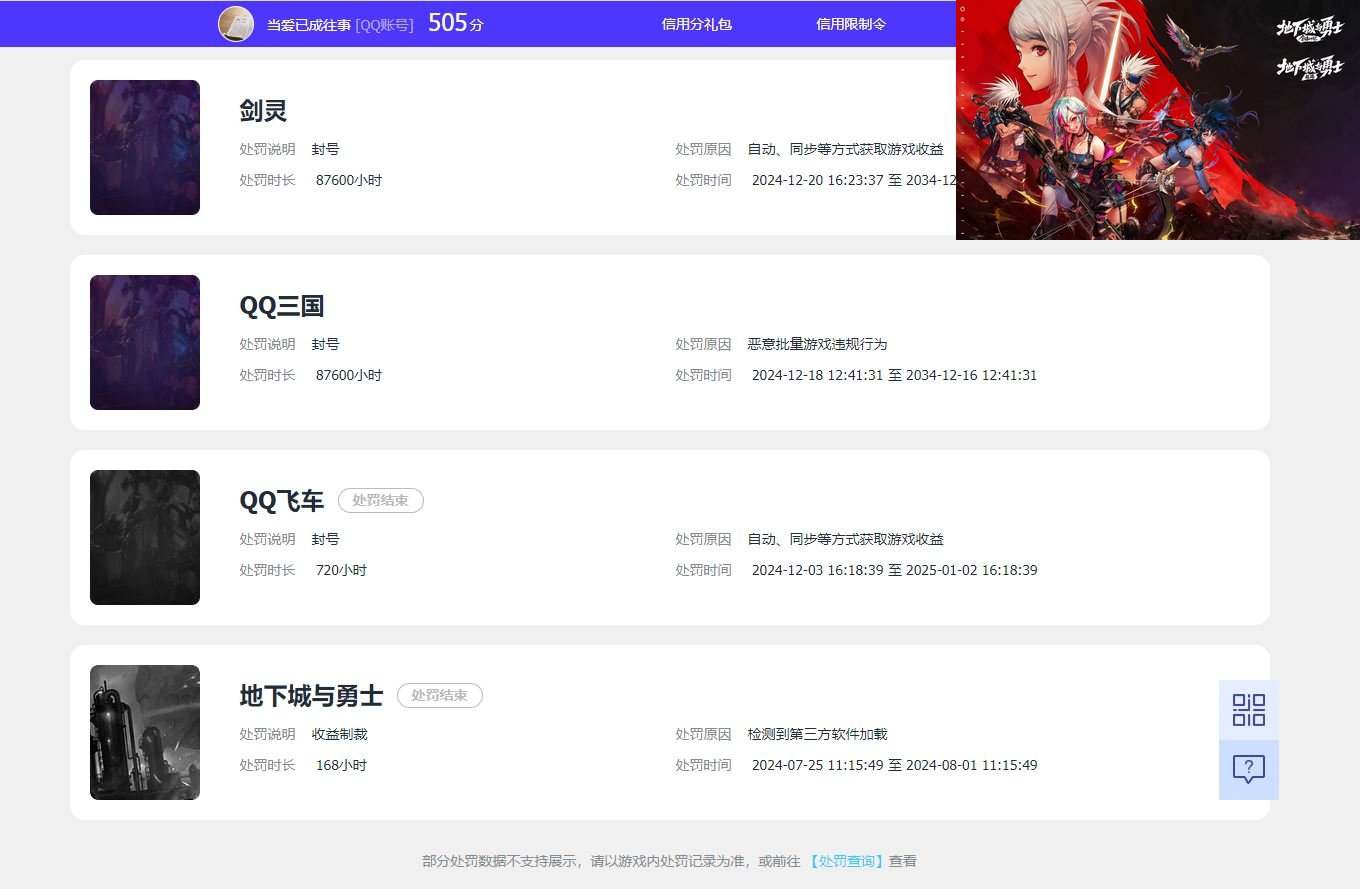Switch to the 信用限制令 tab
The width and height of the screenshot is (1360, 889).
[851, 24]
